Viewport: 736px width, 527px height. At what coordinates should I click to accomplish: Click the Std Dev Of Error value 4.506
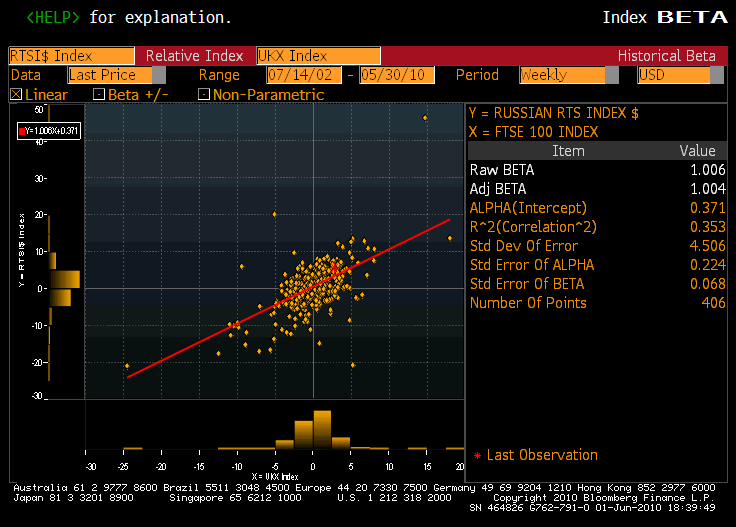(x=708, y=246)
